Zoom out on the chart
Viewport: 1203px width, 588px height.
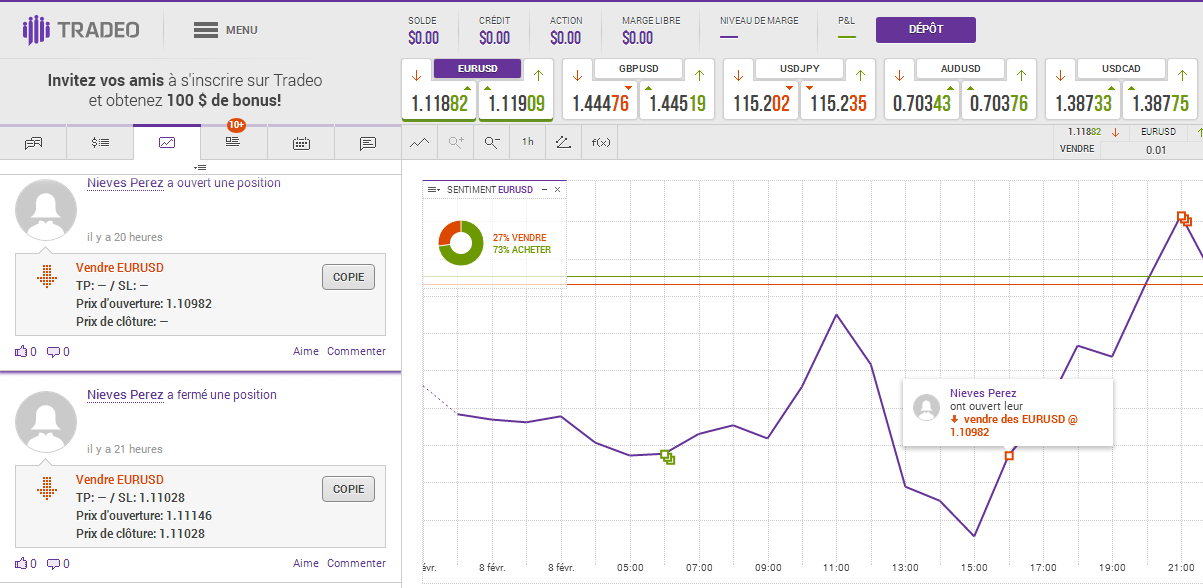[490, 142]
